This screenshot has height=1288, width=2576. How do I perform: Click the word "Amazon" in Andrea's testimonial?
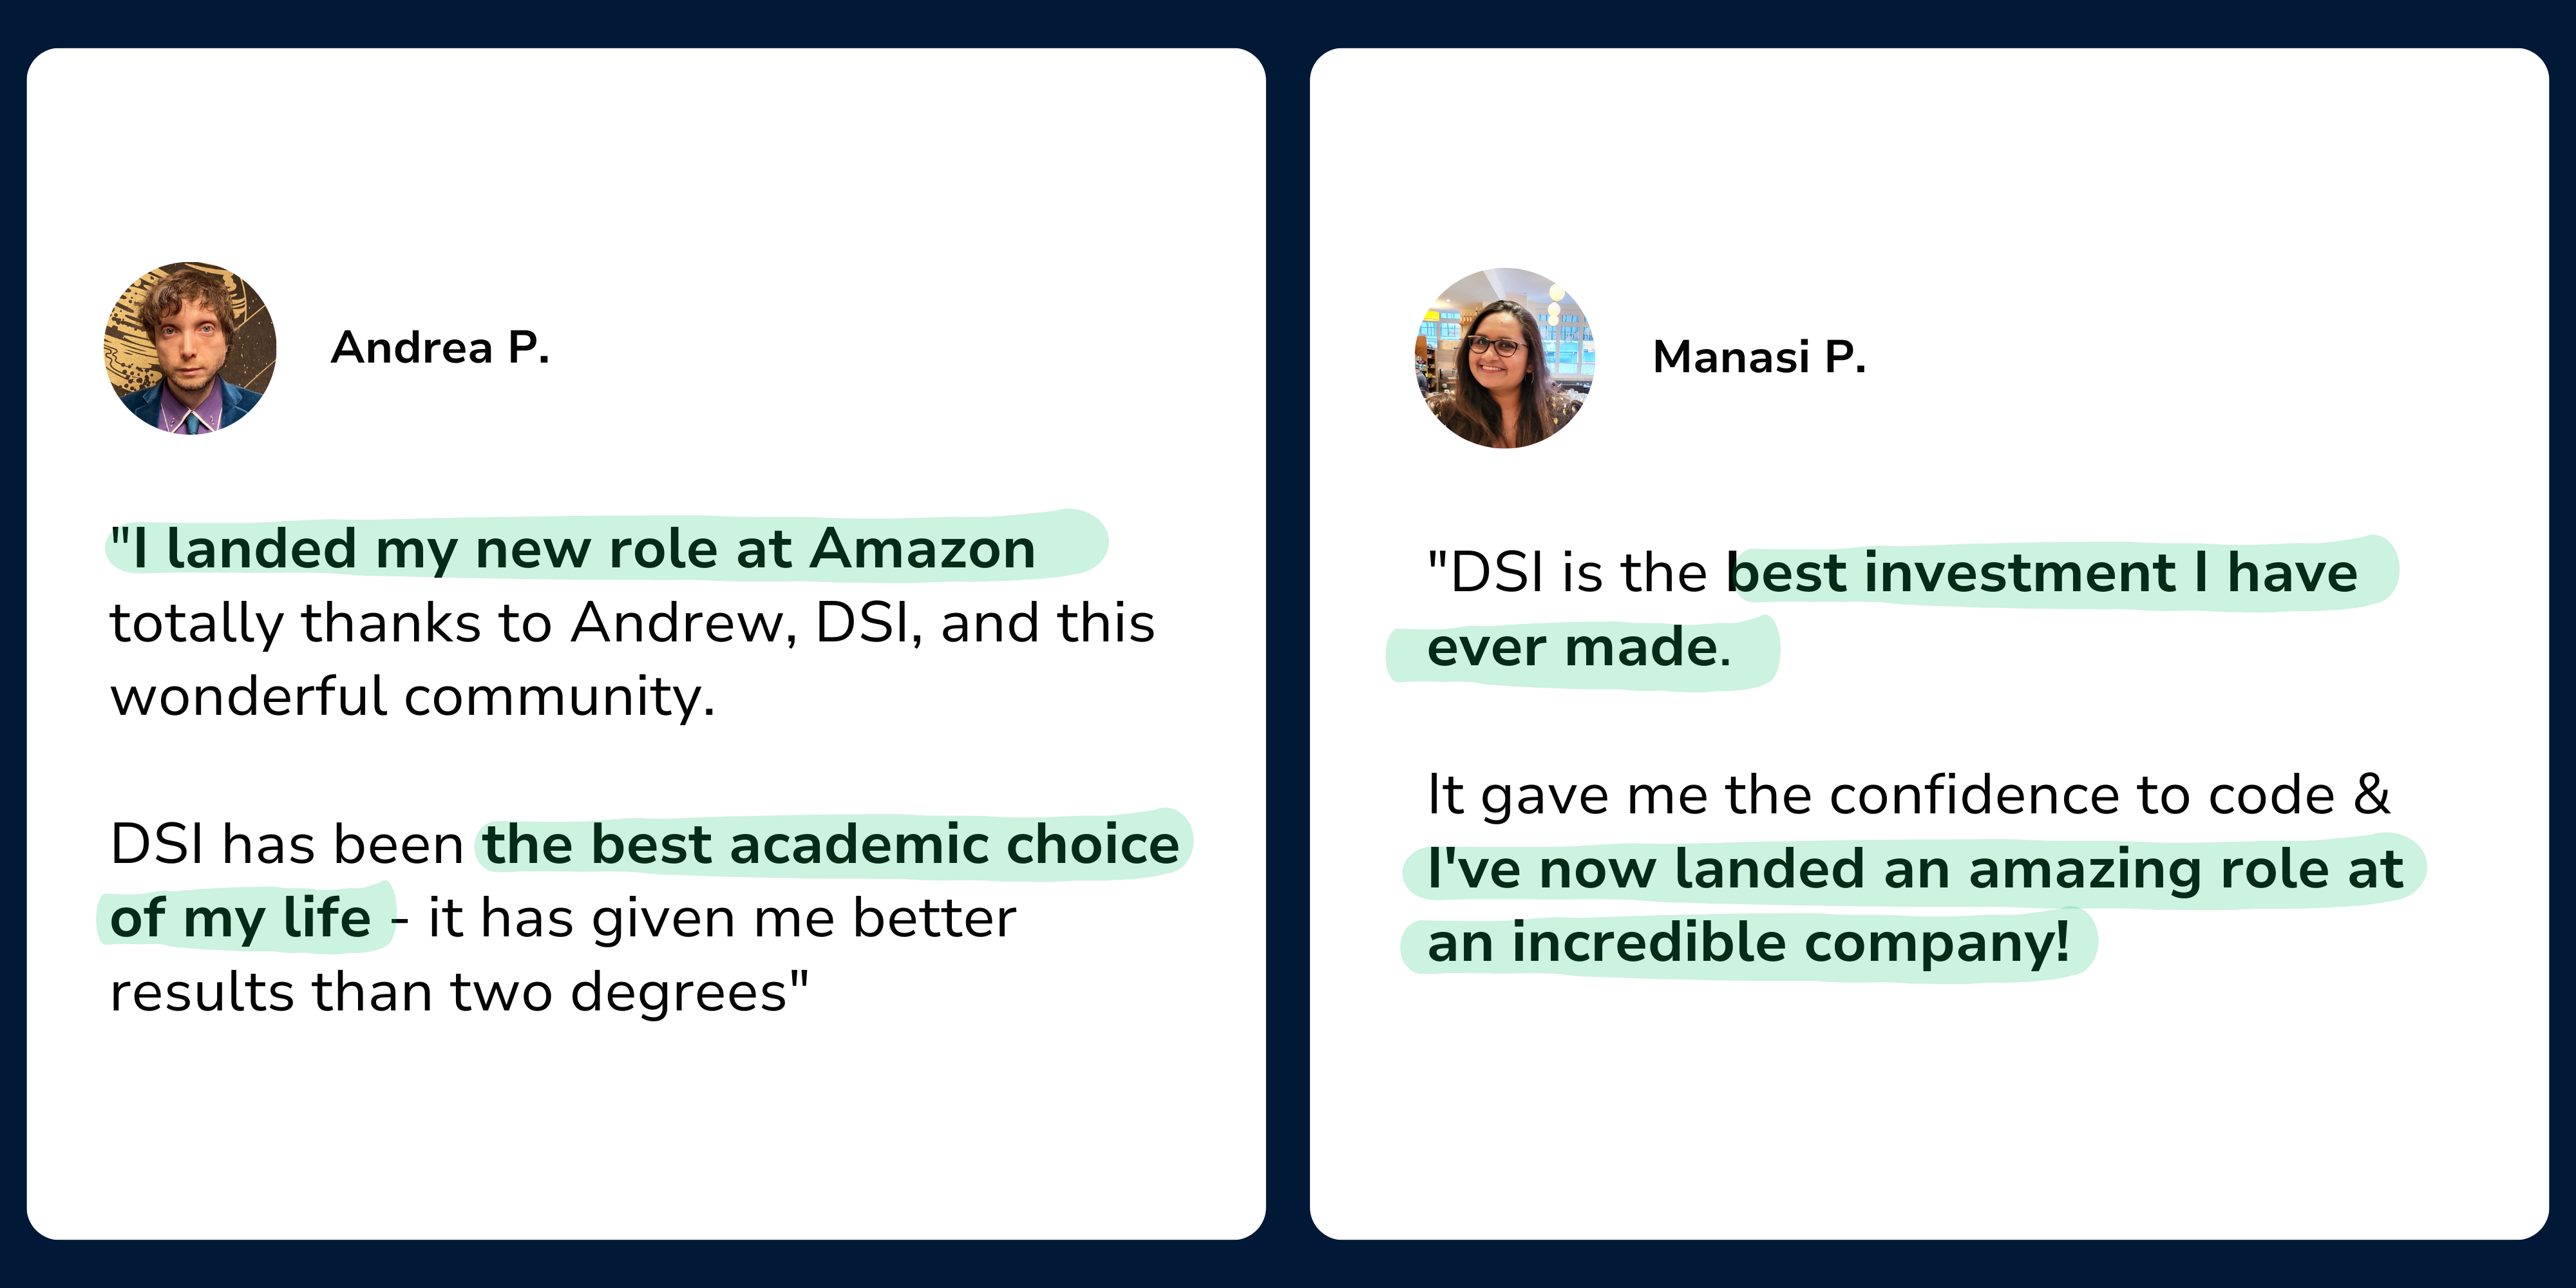point(923,549)
